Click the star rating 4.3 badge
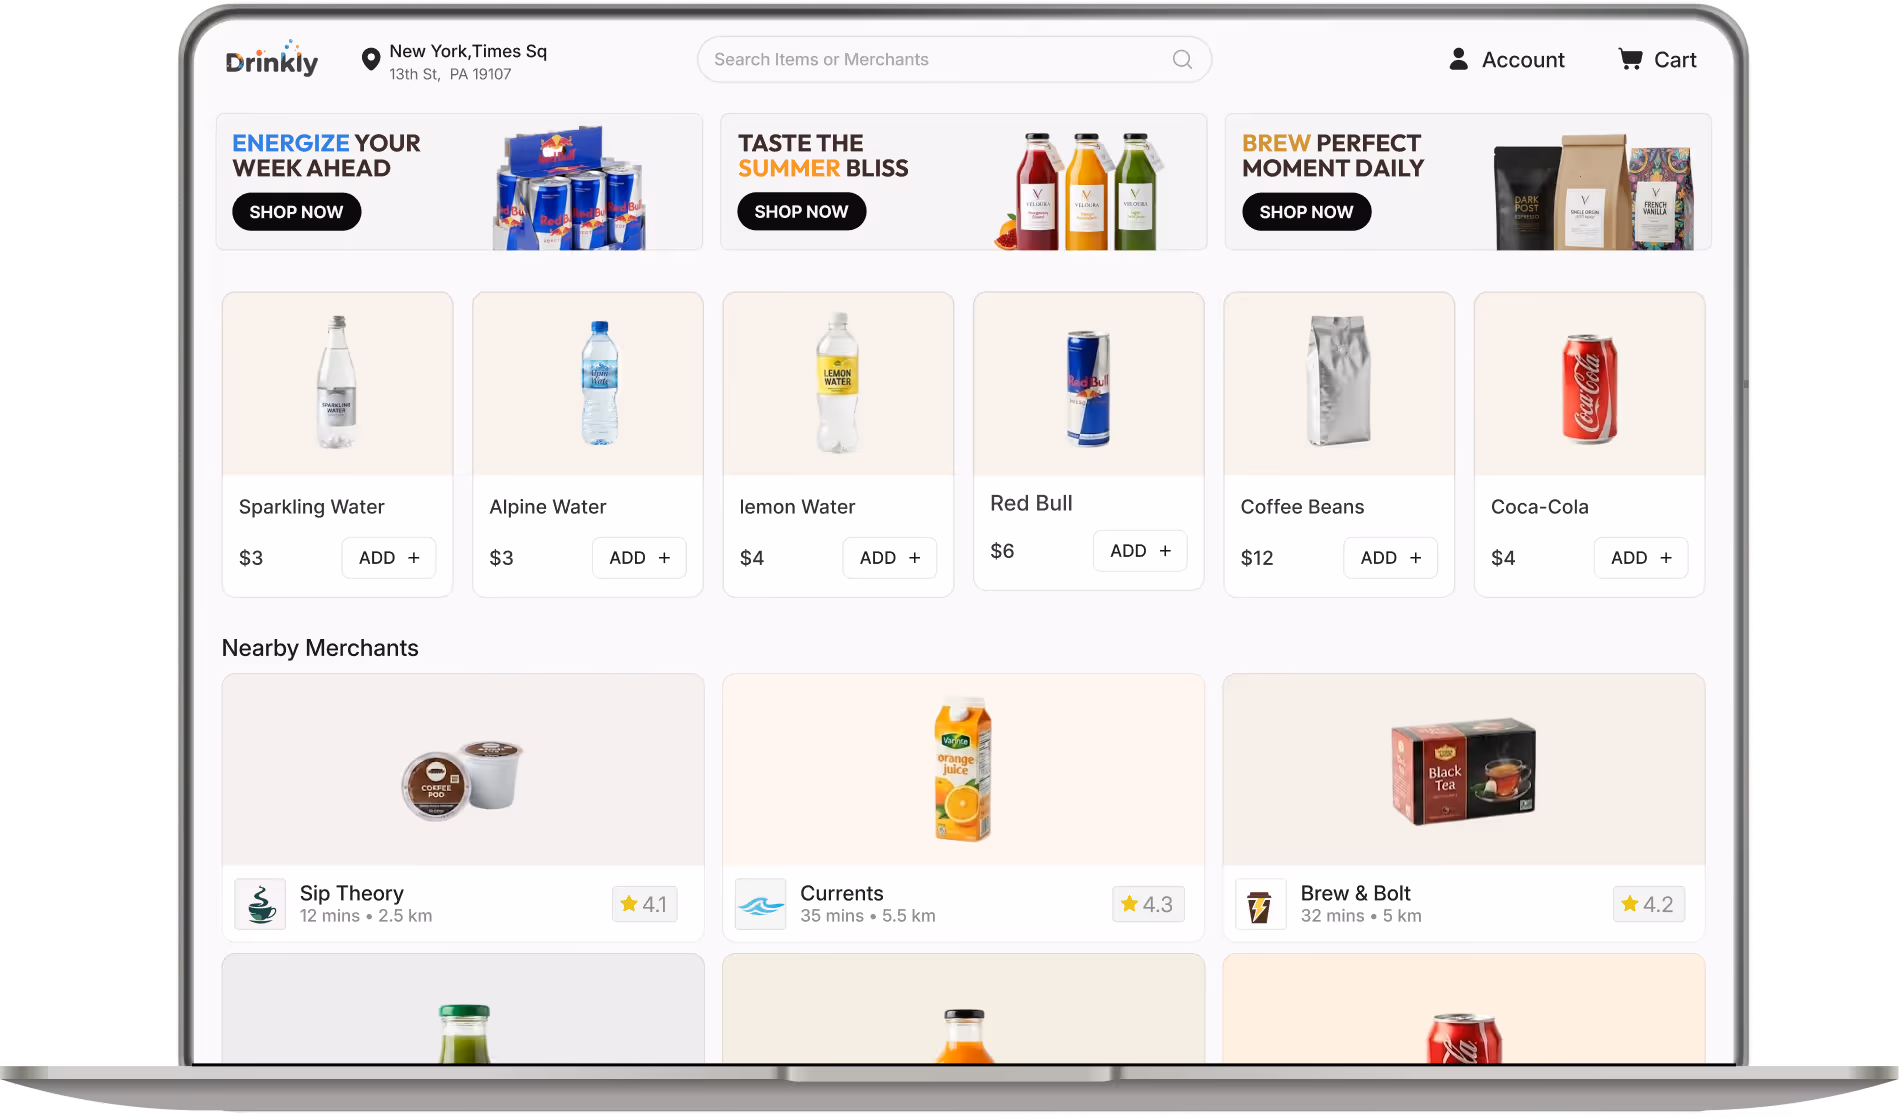 [1147, 904]
